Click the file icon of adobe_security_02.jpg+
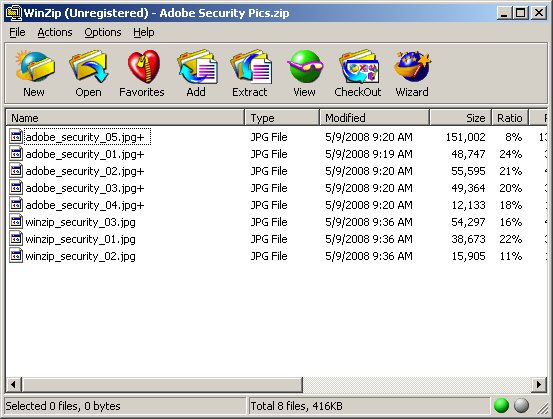This screenshot has height=419, width=553. pyautogui.click(x=16, y=171)
